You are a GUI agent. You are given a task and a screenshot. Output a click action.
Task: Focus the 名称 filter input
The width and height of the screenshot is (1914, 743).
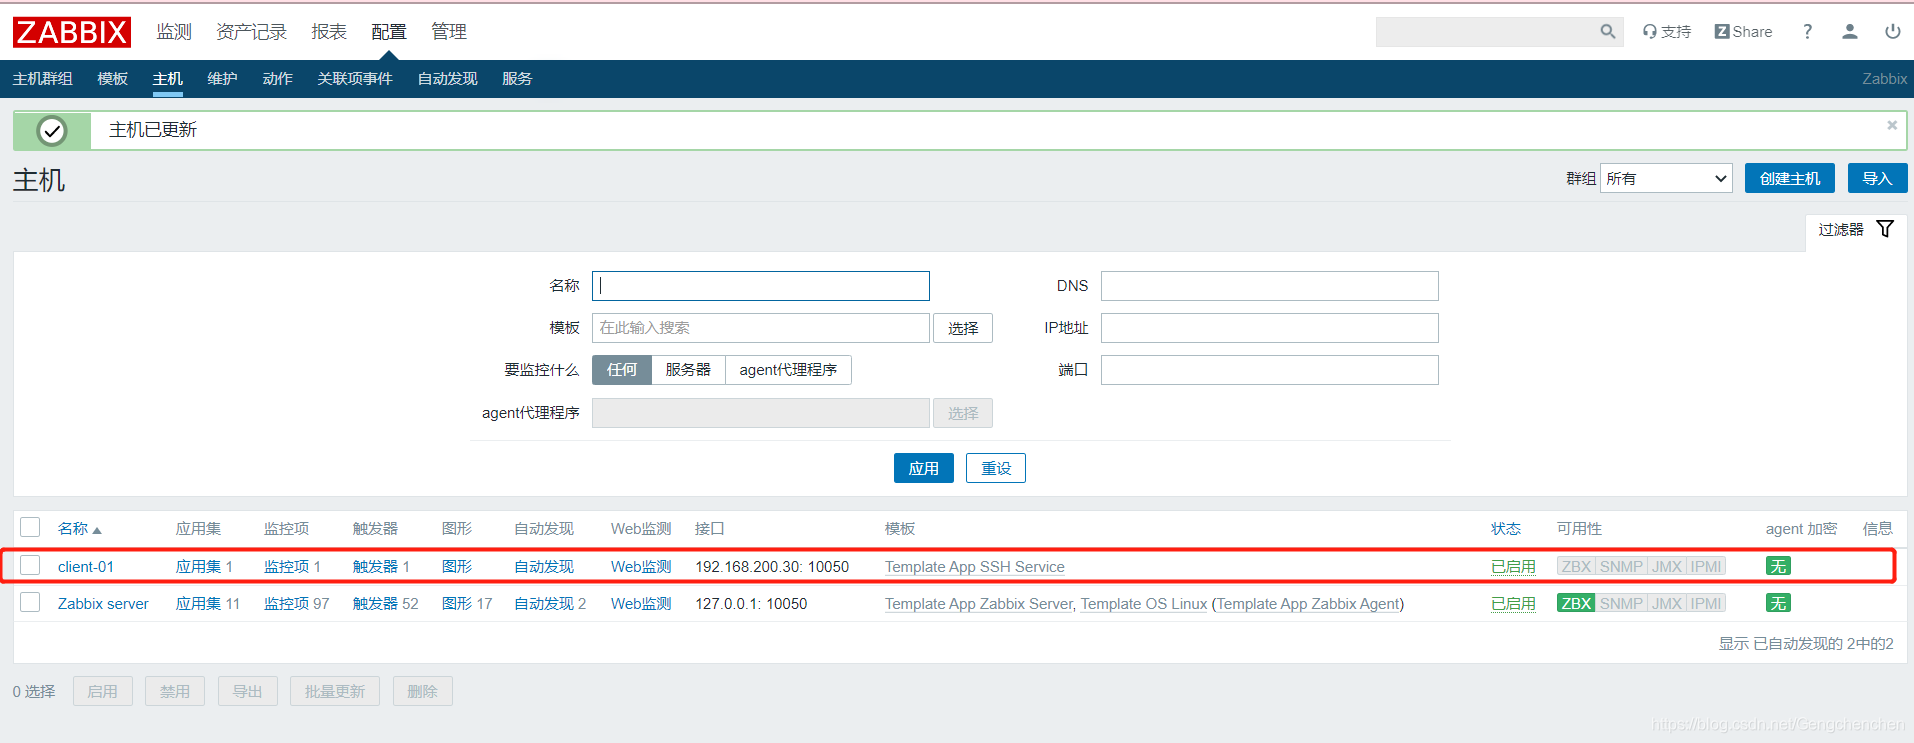pyautogui.click(x=761, y=286)
